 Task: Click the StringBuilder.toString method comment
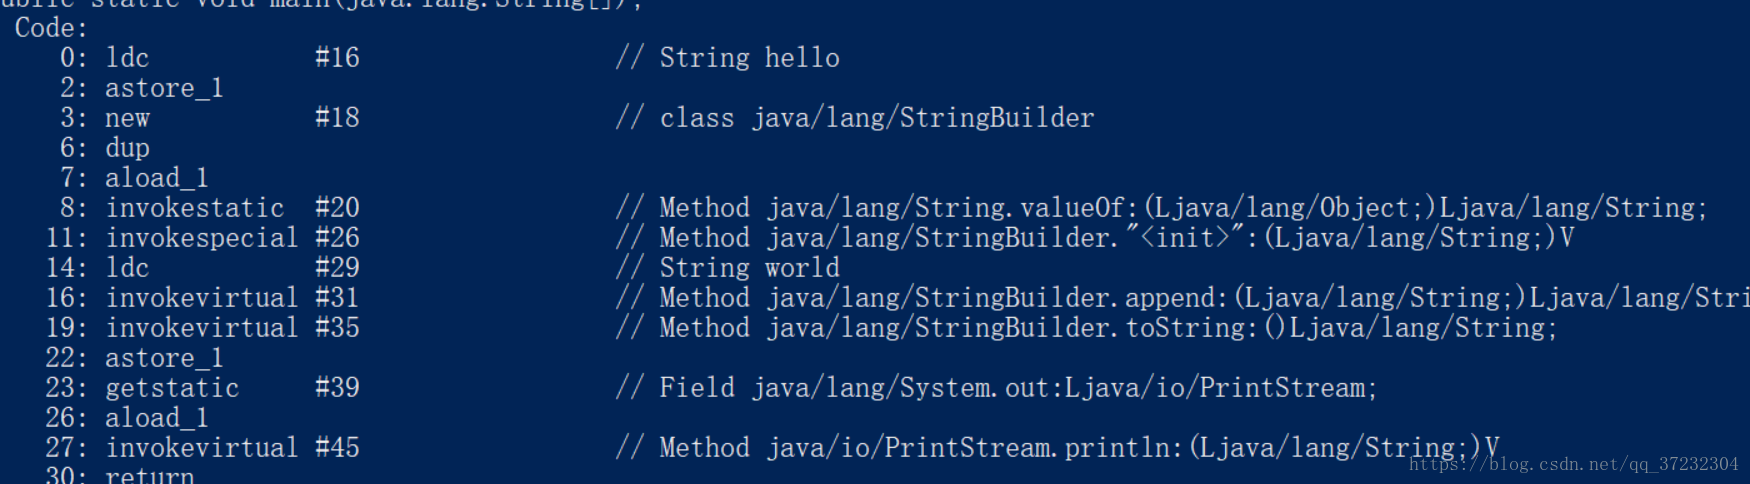point(1087,328)
